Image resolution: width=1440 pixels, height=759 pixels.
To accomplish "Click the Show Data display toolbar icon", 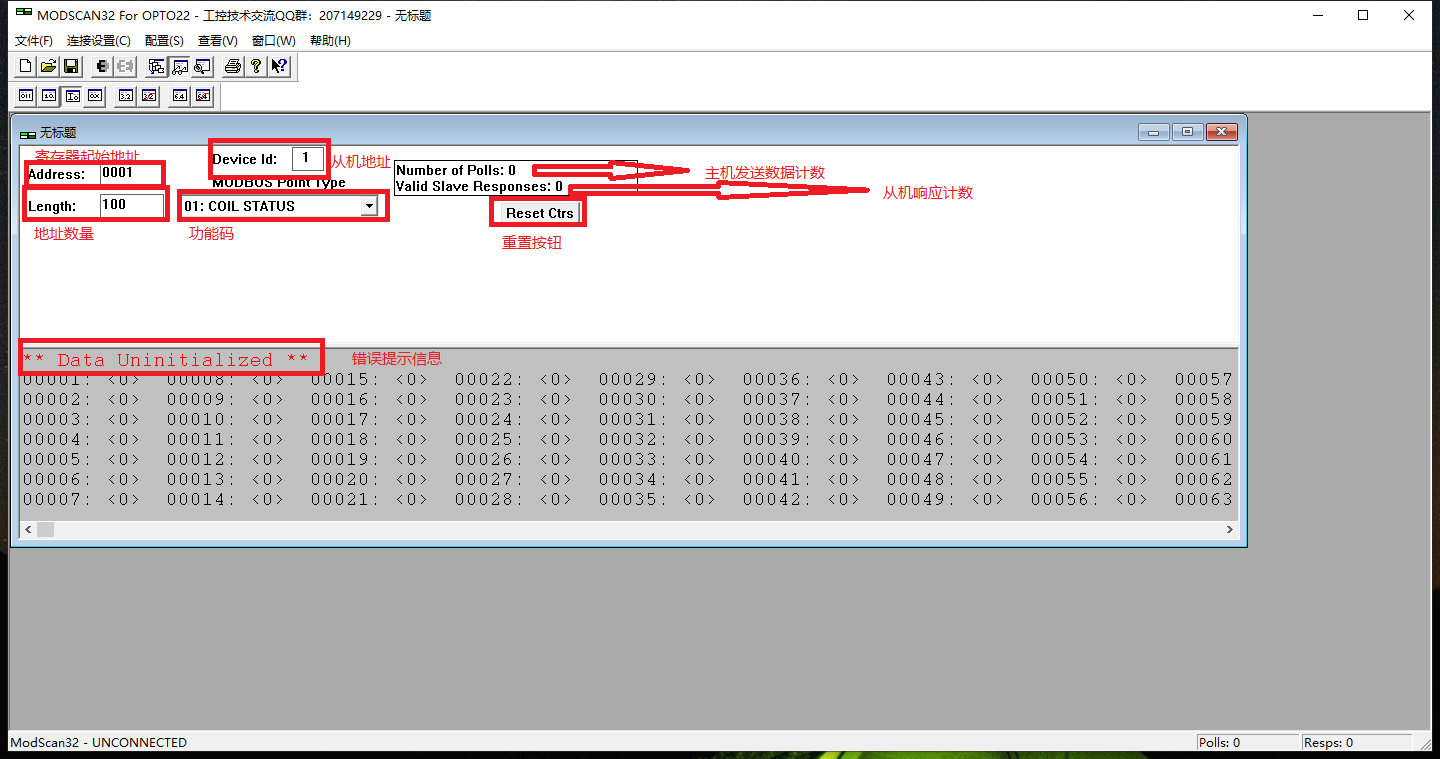I will (179, 66).
